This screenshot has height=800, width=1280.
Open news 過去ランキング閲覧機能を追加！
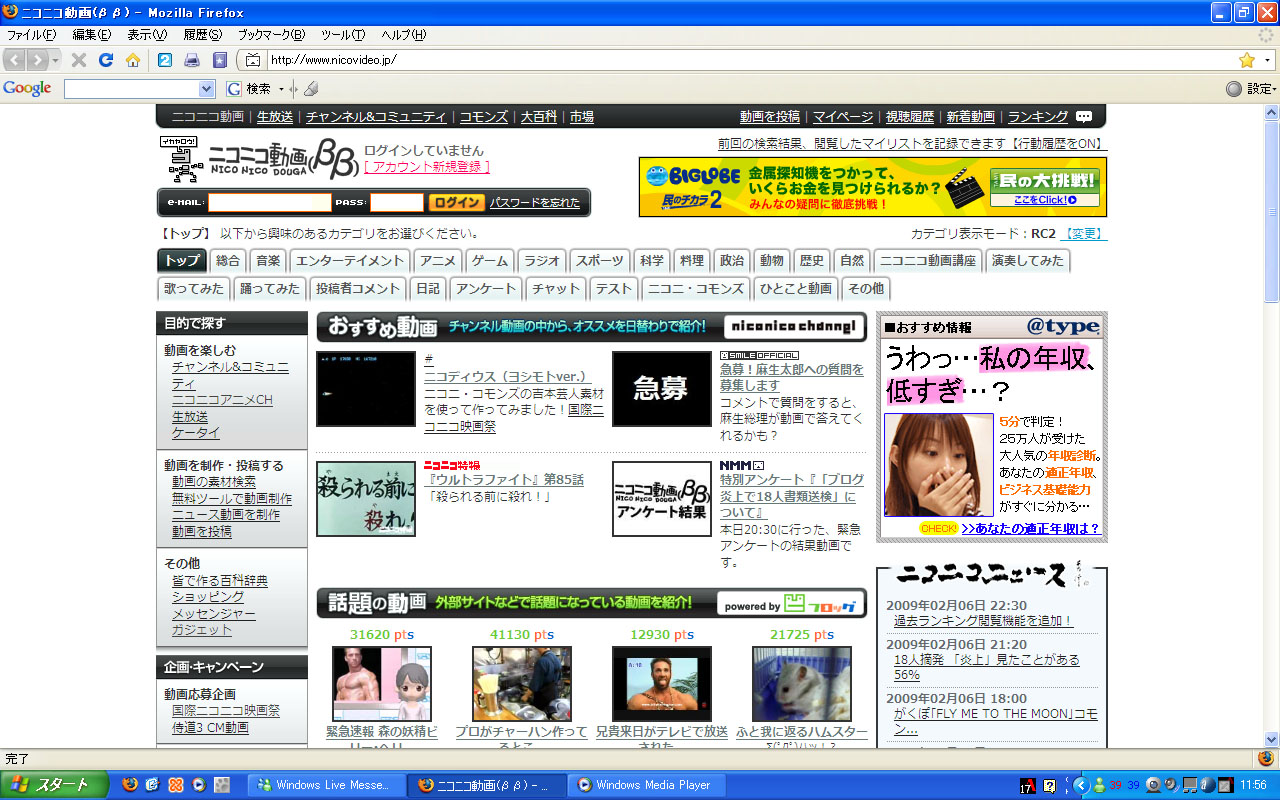pos(983,620)
